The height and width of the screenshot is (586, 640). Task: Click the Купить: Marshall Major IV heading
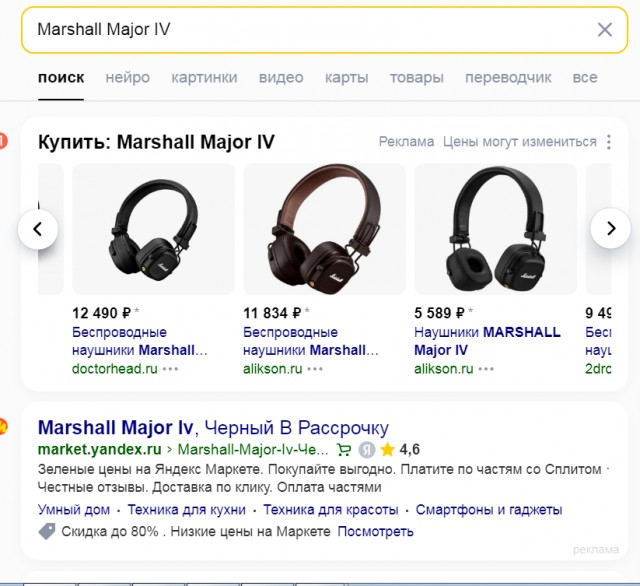156,142
